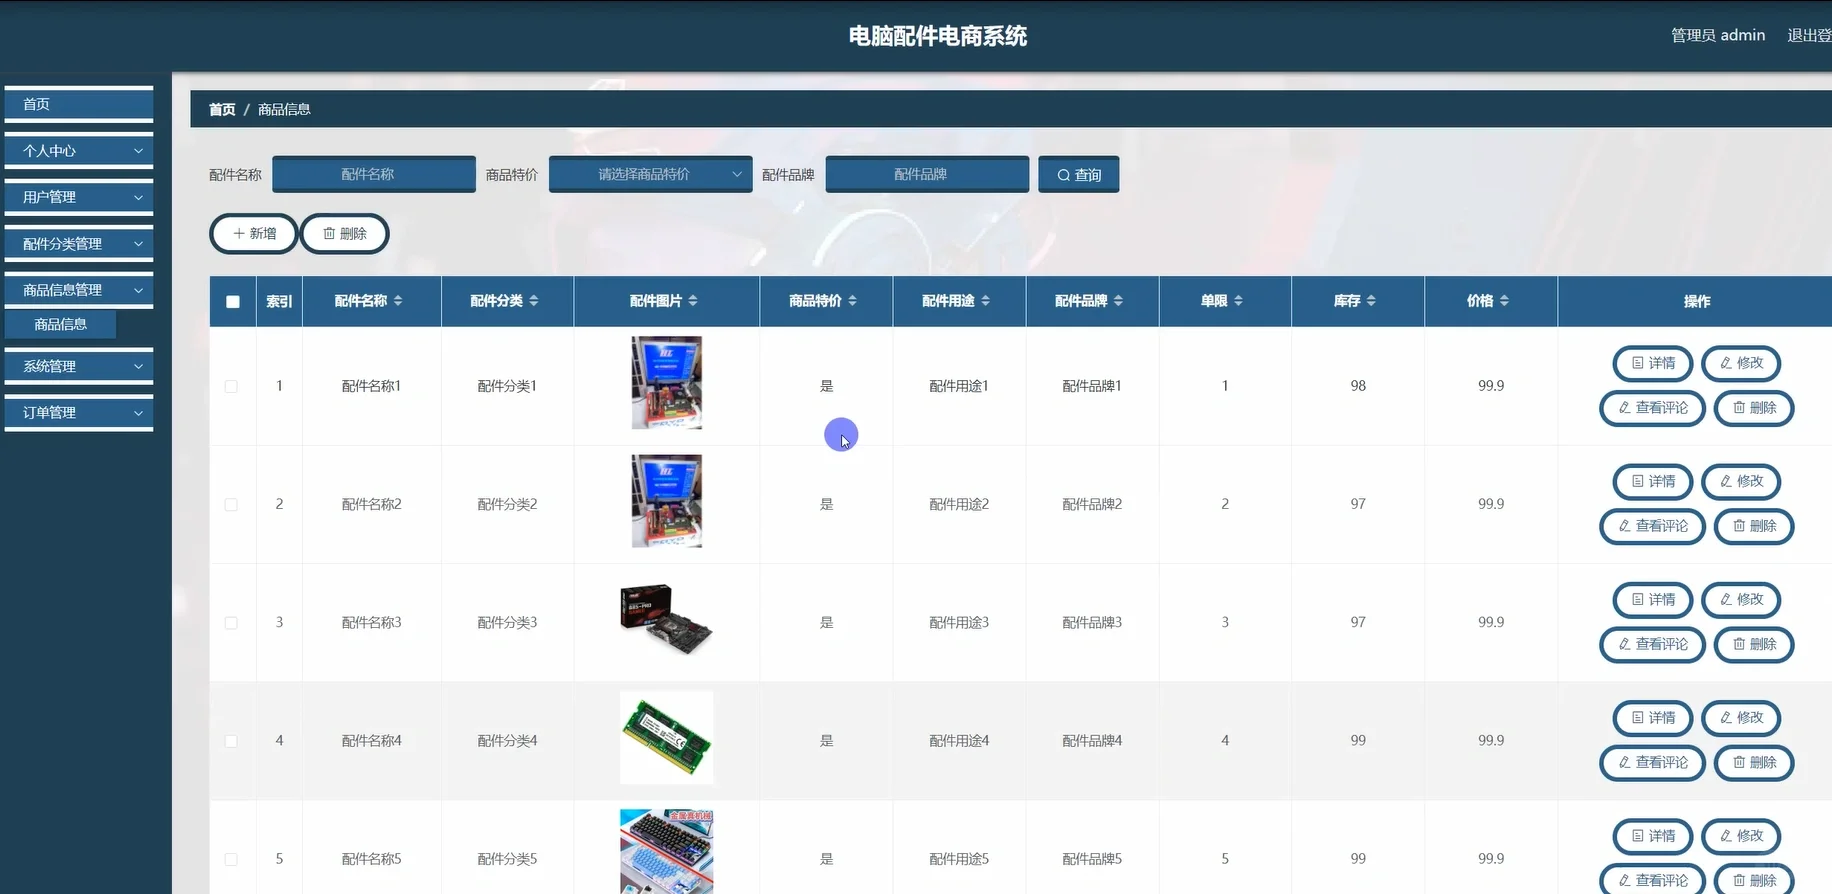Open 查看评论 for row 配件名称2

[x=1652, y=526]
